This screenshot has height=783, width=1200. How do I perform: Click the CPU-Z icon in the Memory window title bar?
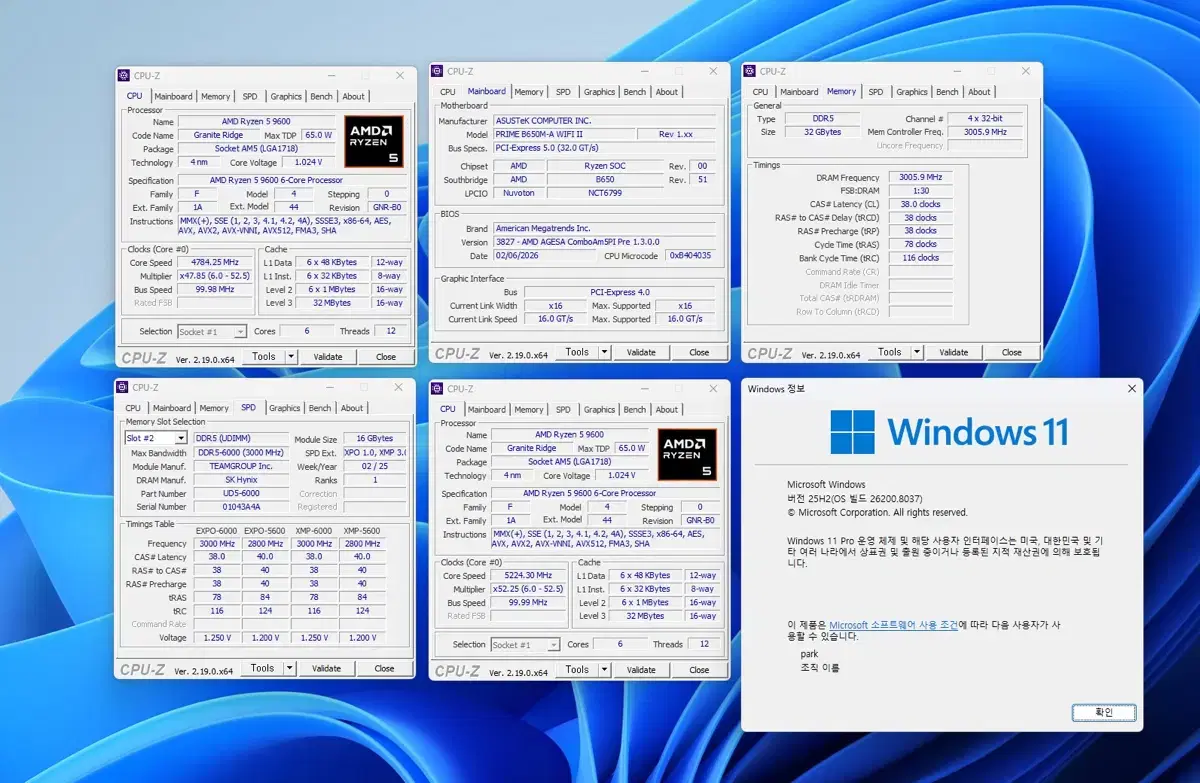[750, 71]
